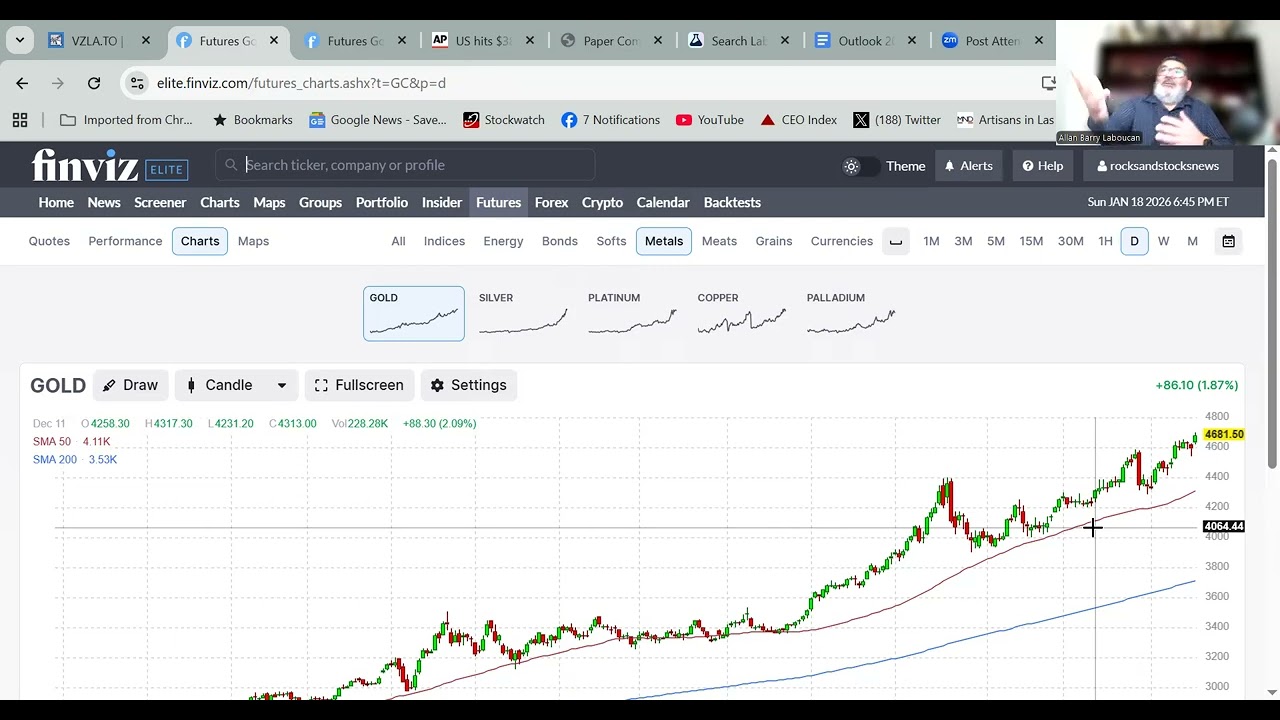The height and width of the screenshot is (720, 1280).
Task: Select the 15M timeframe
Action: [1031, 241]
